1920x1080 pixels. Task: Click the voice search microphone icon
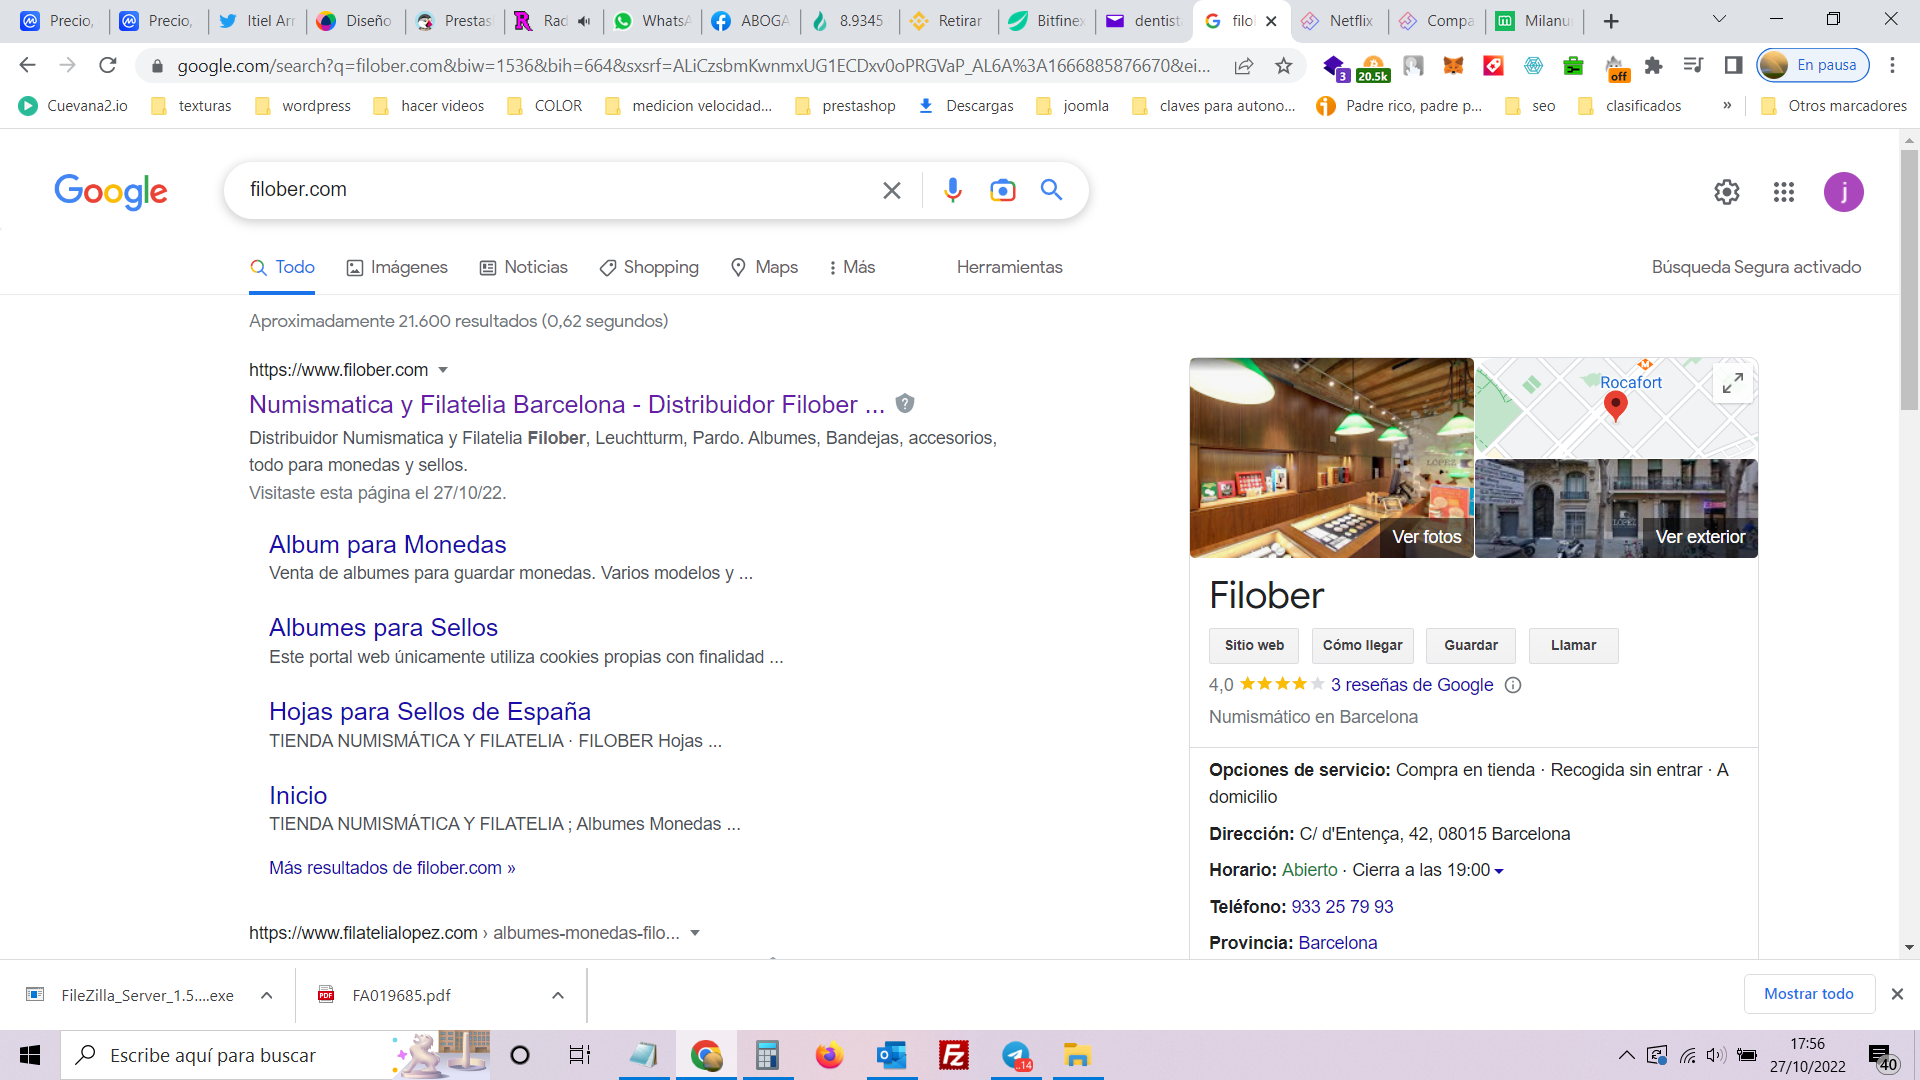tap(952, 190)
